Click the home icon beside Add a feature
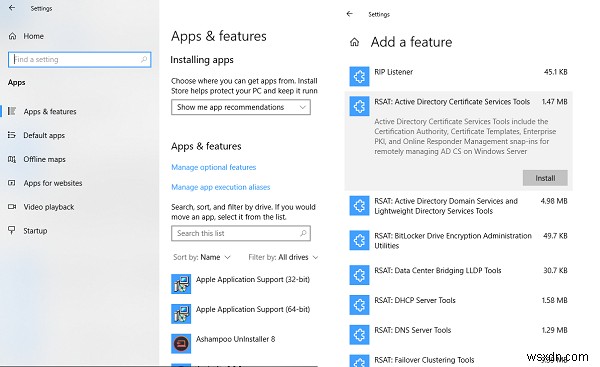 coord(355,42)
